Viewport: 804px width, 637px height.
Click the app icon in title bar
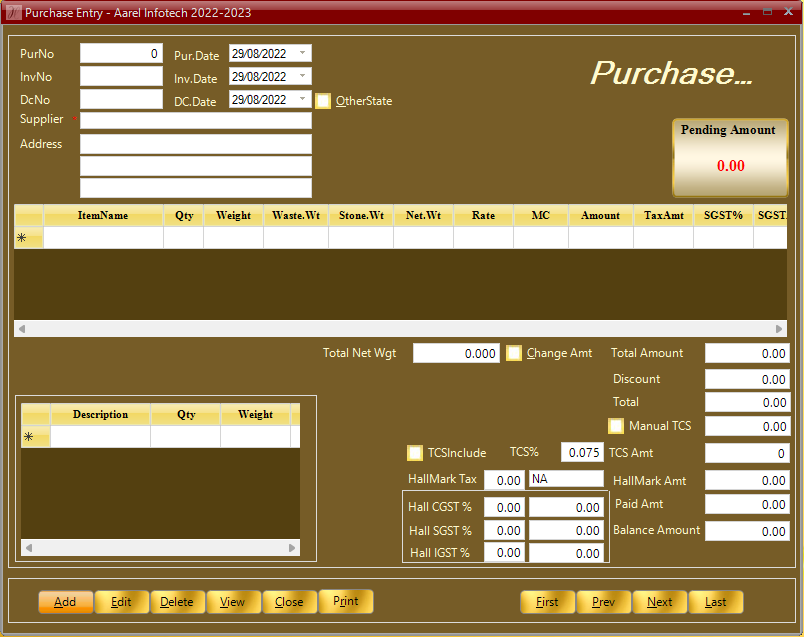14,13
